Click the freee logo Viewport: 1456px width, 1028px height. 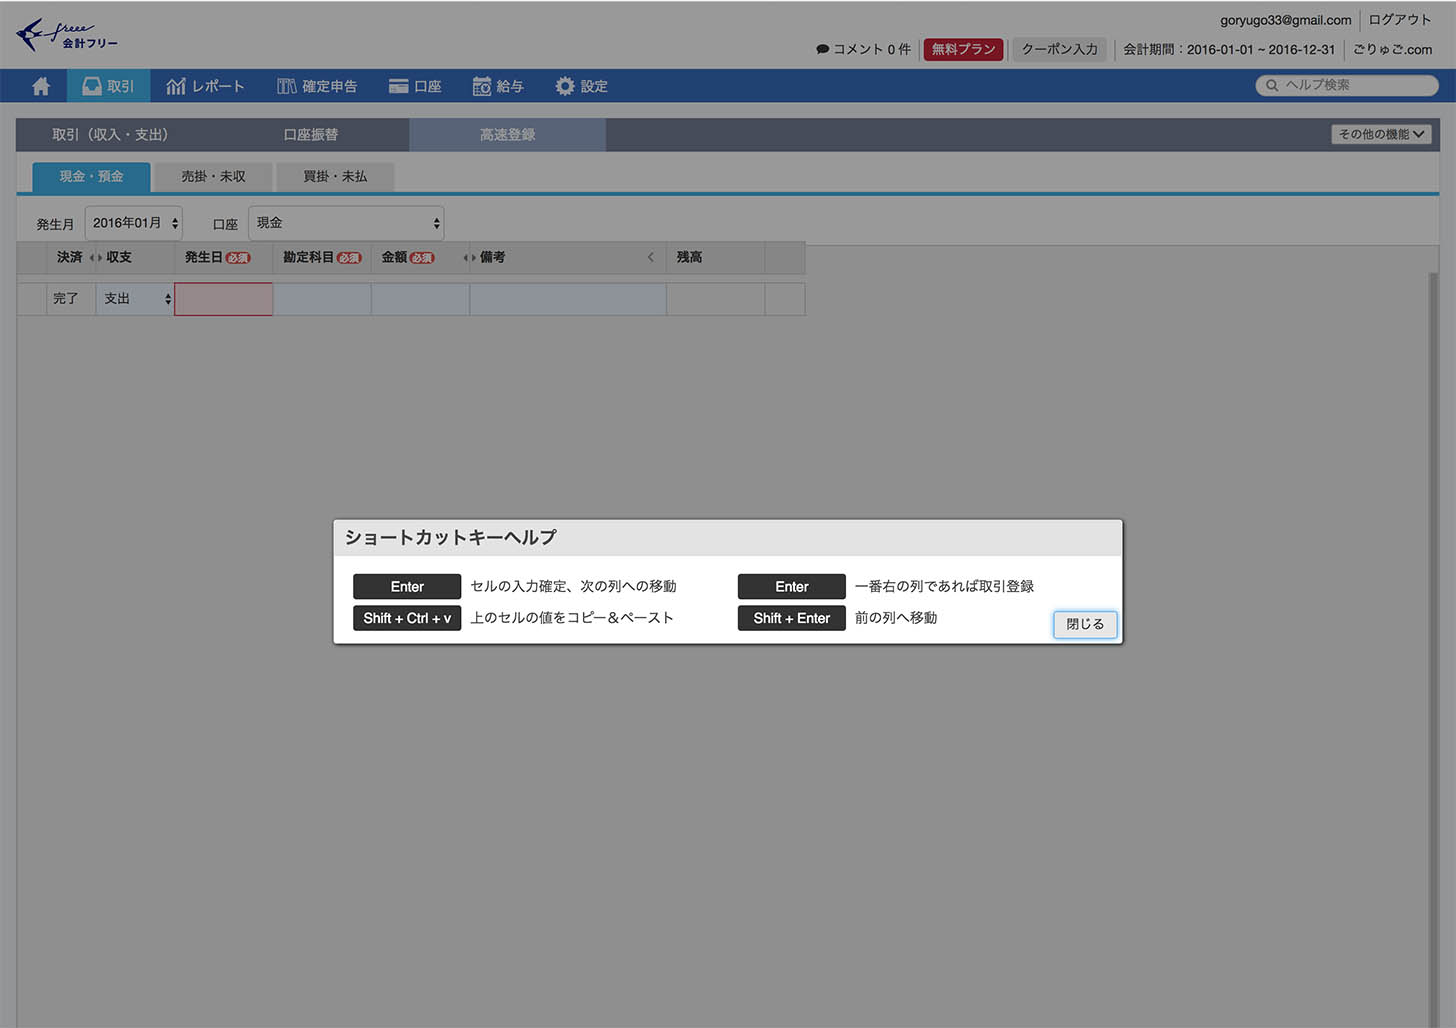click(x=66, y=35)
